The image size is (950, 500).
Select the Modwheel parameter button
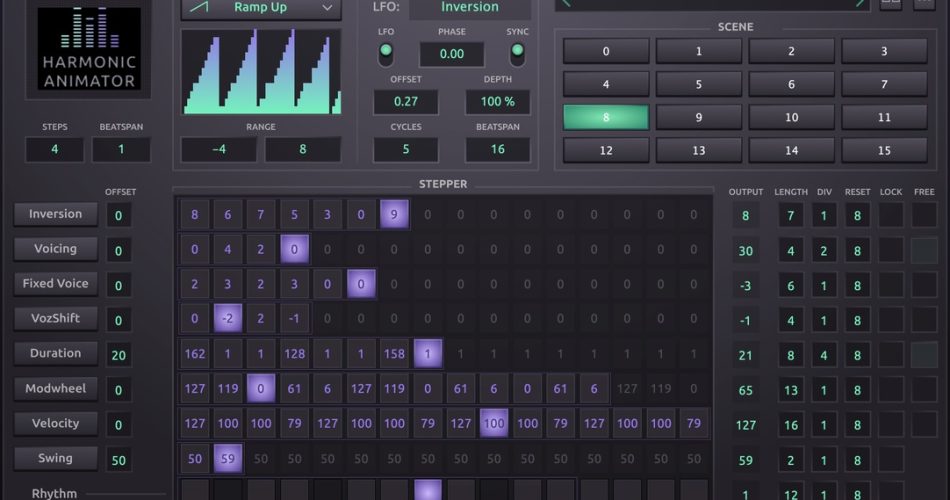[x=56, y=388]
